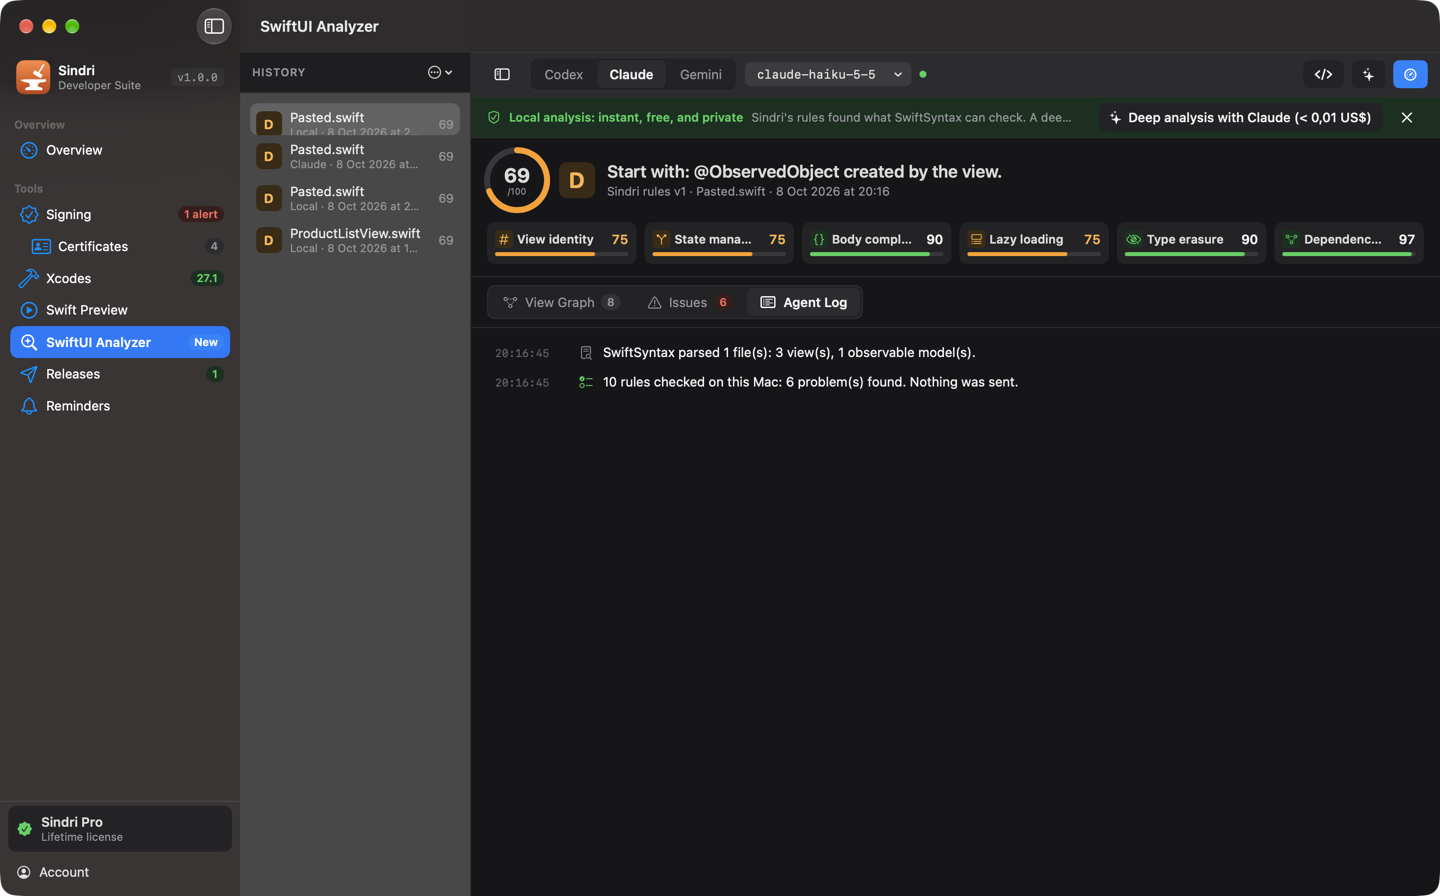Select ProductListView.swift history entry
The height and width of the screenshot is (896, 1440).
pos(355,240)
